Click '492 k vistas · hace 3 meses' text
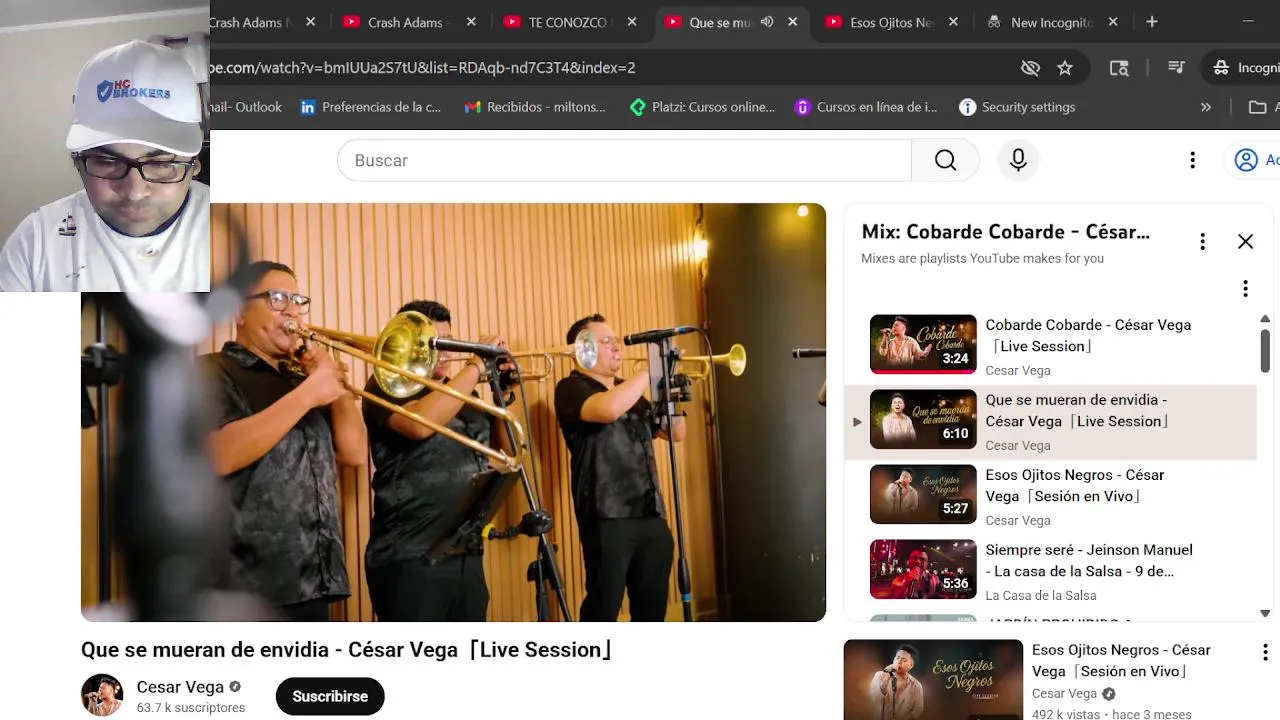This screenshot has width=1280, height=720. coord(1112,715)
